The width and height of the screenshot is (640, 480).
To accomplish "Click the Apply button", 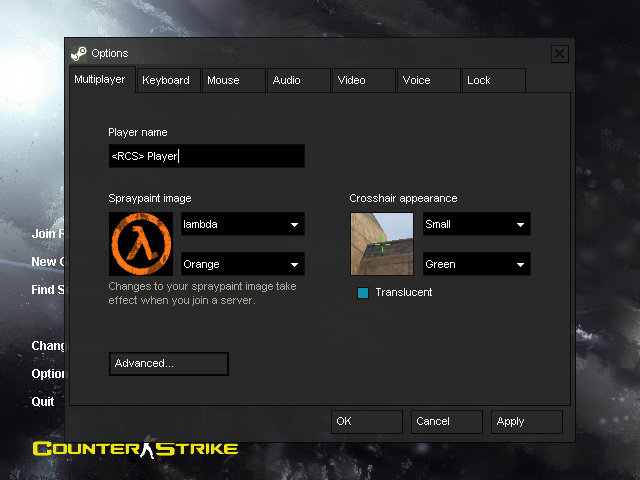I will [x=527, y=422].
